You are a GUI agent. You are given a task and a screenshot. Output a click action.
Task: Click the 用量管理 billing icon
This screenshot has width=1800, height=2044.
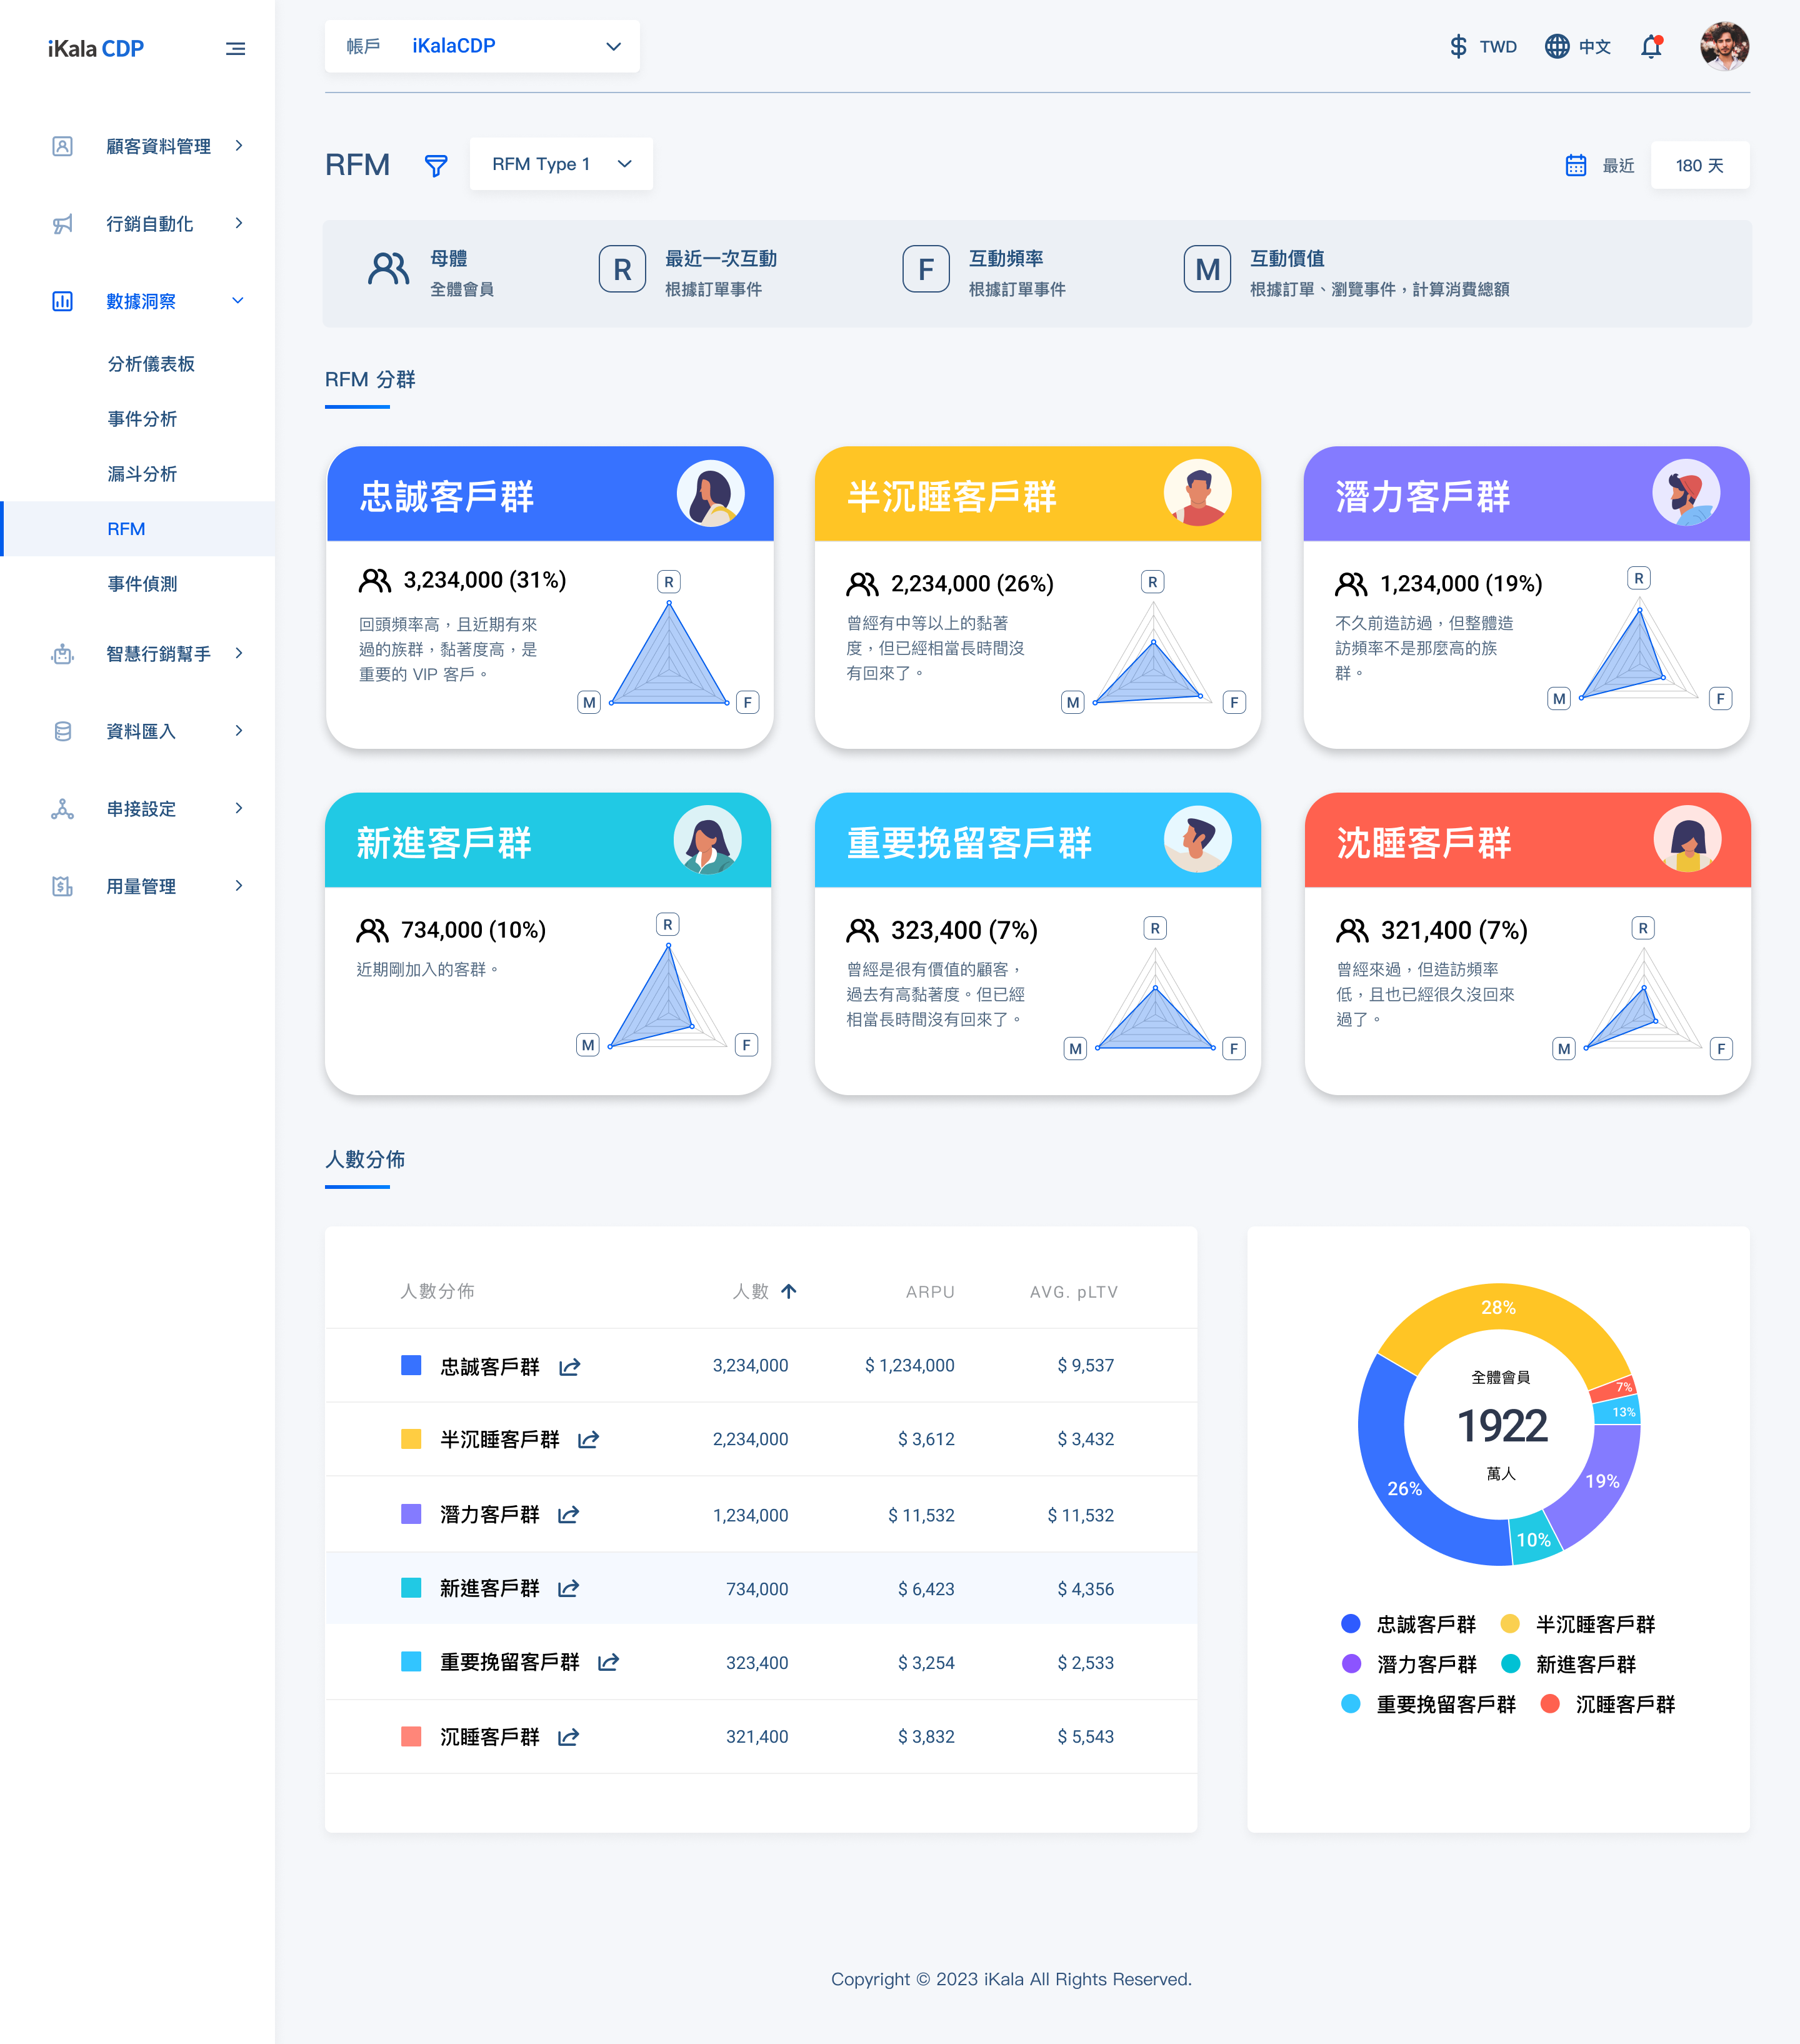pyautogui.click(x=62, y=886)
